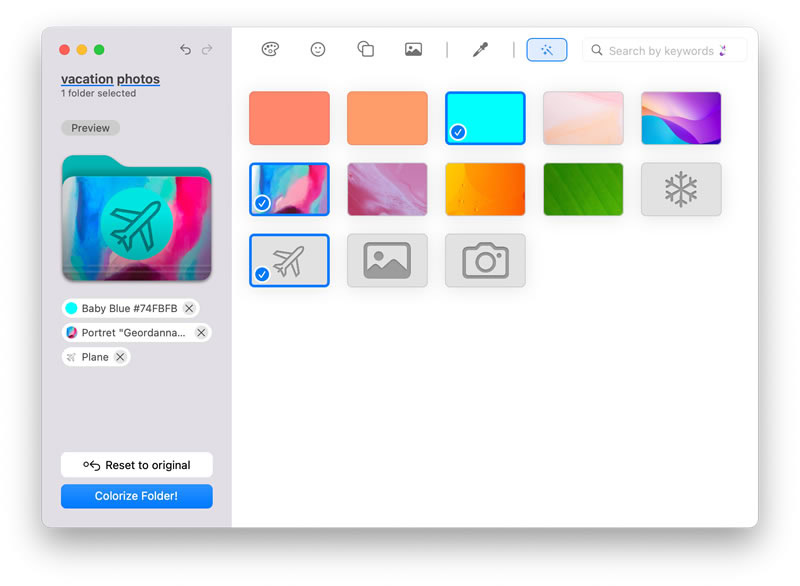Remove the Baby Blue #74FBFB tag
This screenshot has width=800, height=586.
(x=189, y=308)
